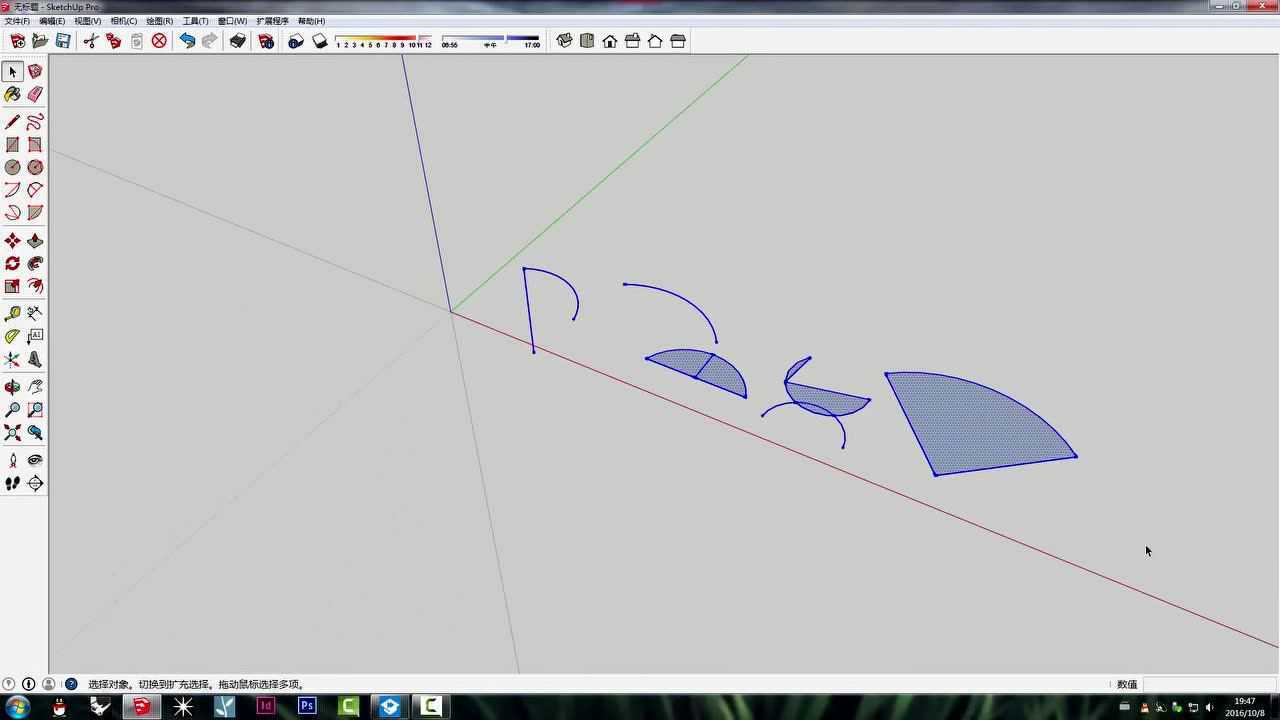Select the Protractor tool
The height and width of the screenshot is (720, 1280).
(12, 337)
